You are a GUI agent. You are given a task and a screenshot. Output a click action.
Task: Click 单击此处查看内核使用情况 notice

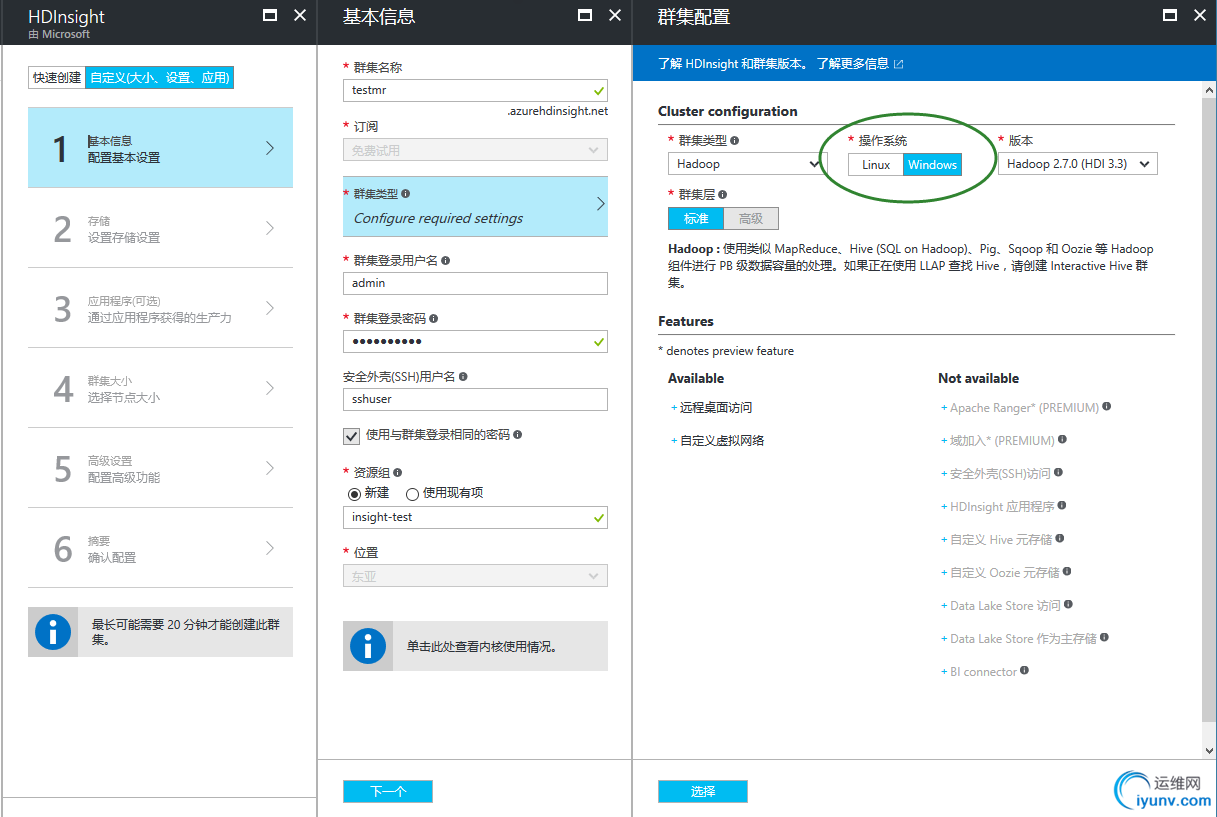pos(475,646)
